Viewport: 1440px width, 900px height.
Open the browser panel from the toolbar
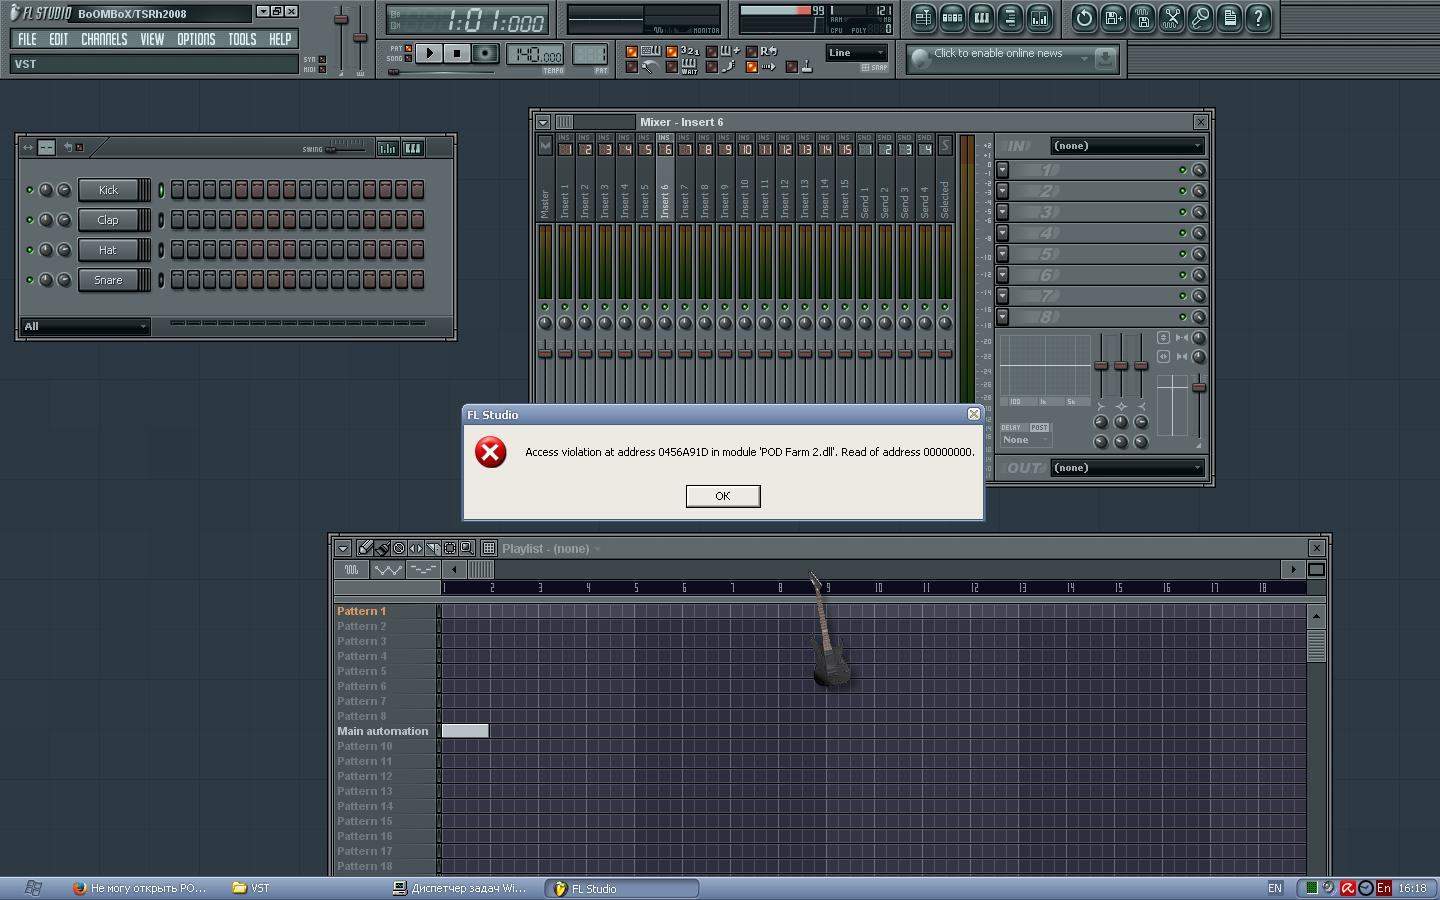(x=1010, y=17)
